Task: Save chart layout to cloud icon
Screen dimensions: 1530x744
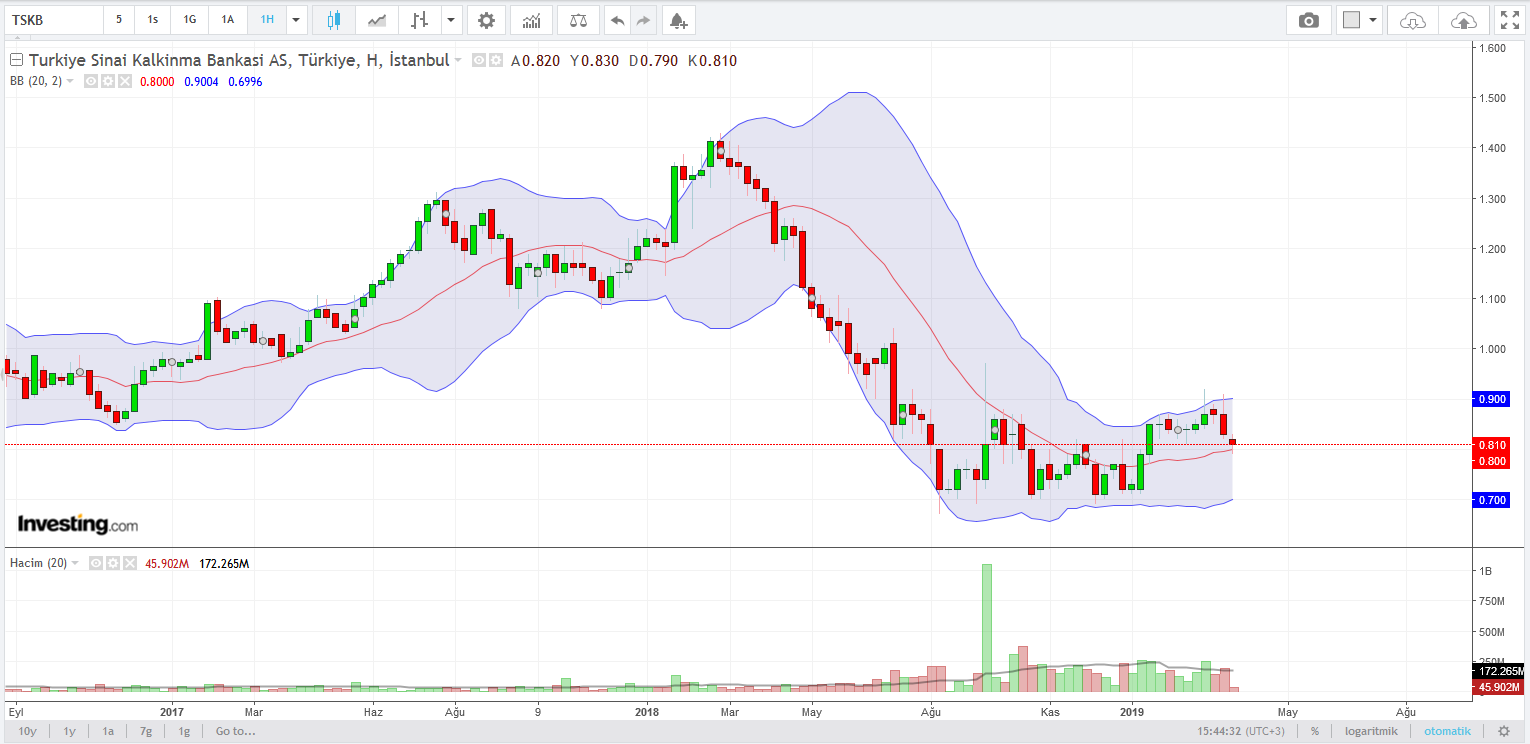Action: coord(1463,20)
